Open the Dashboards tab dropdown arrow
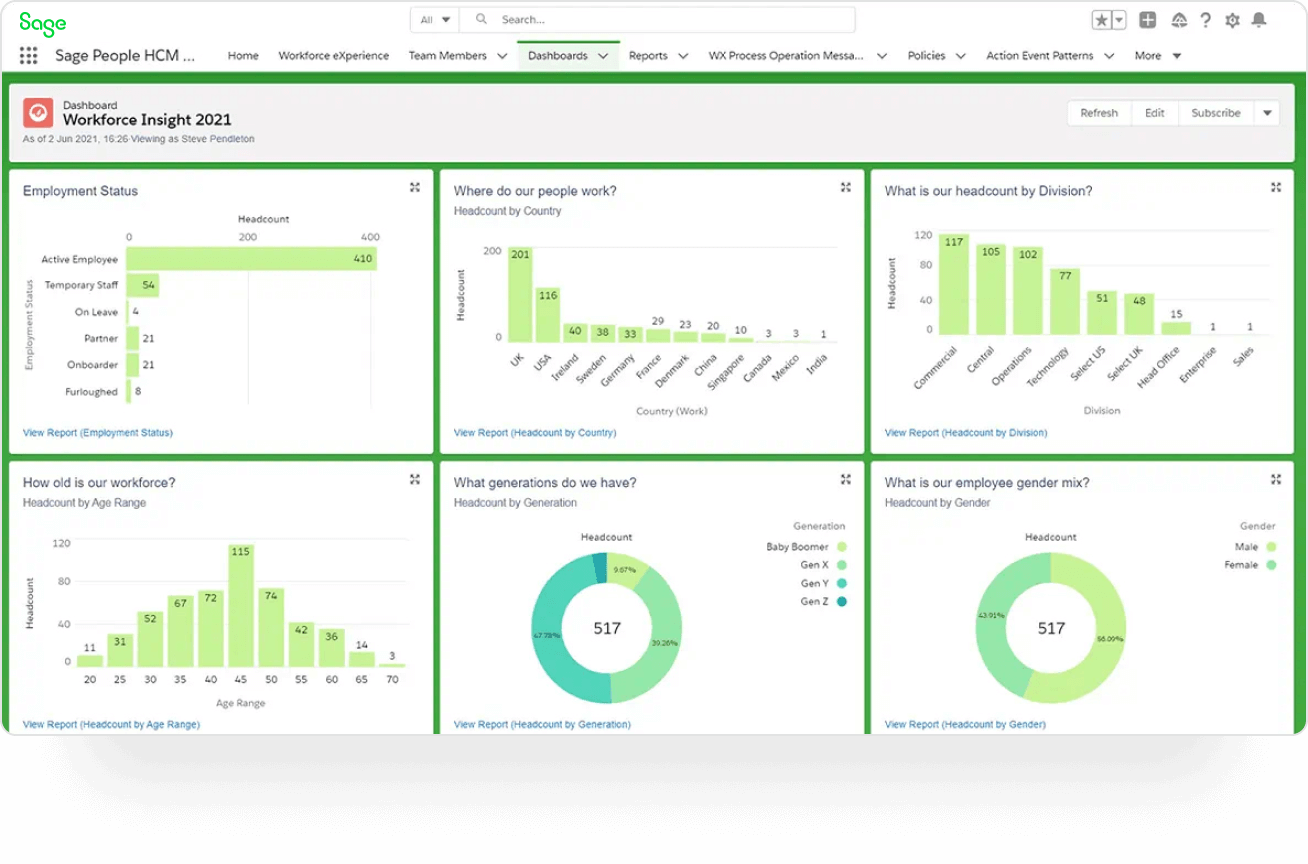1308x864 pixels. (603, 55)
